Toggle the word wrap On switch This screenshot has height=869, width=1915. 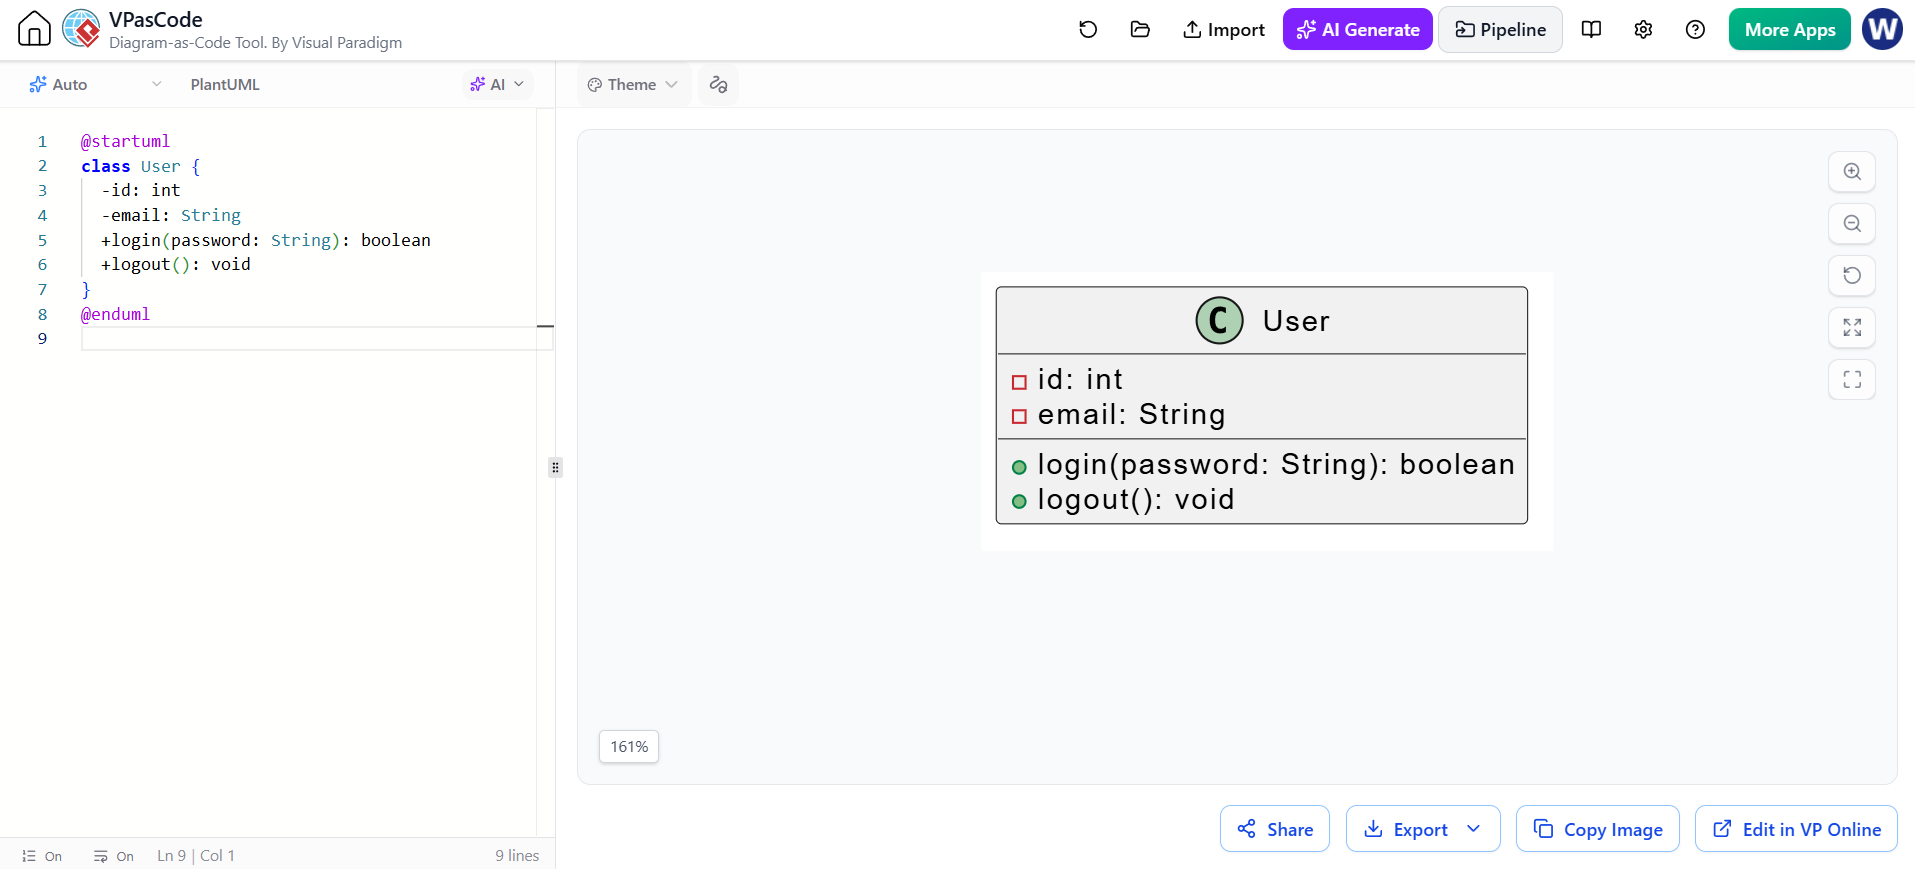click(x=114, y=856)
